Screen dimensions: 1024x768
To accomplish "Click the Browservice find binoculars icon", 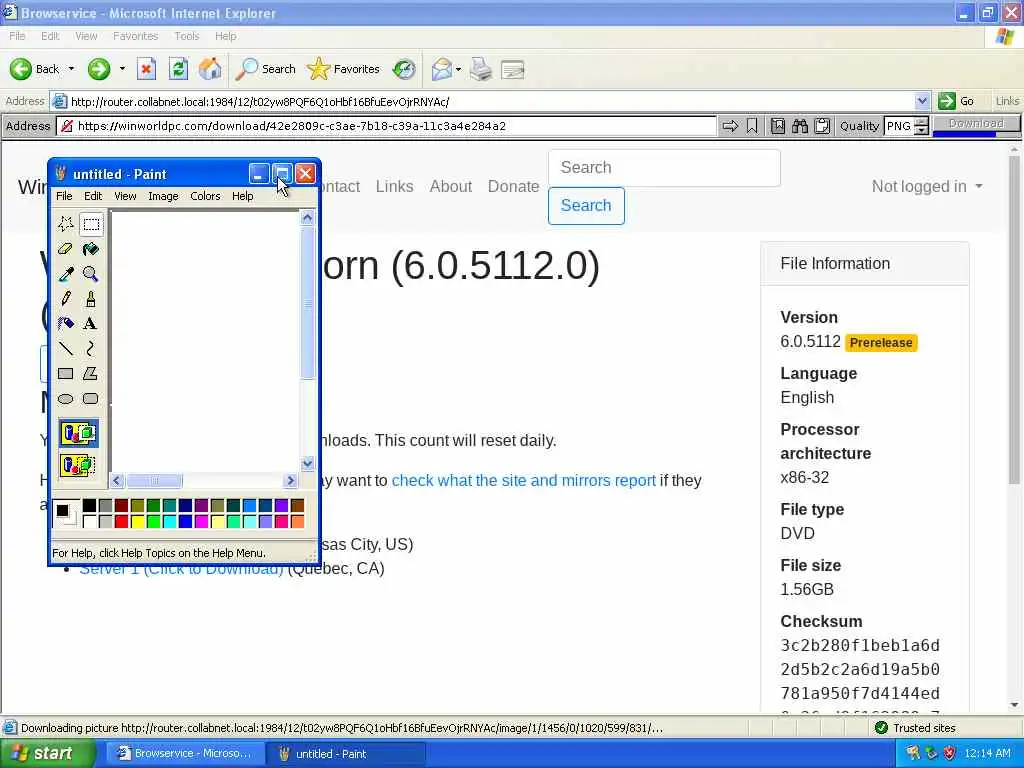I will (800, 126).
